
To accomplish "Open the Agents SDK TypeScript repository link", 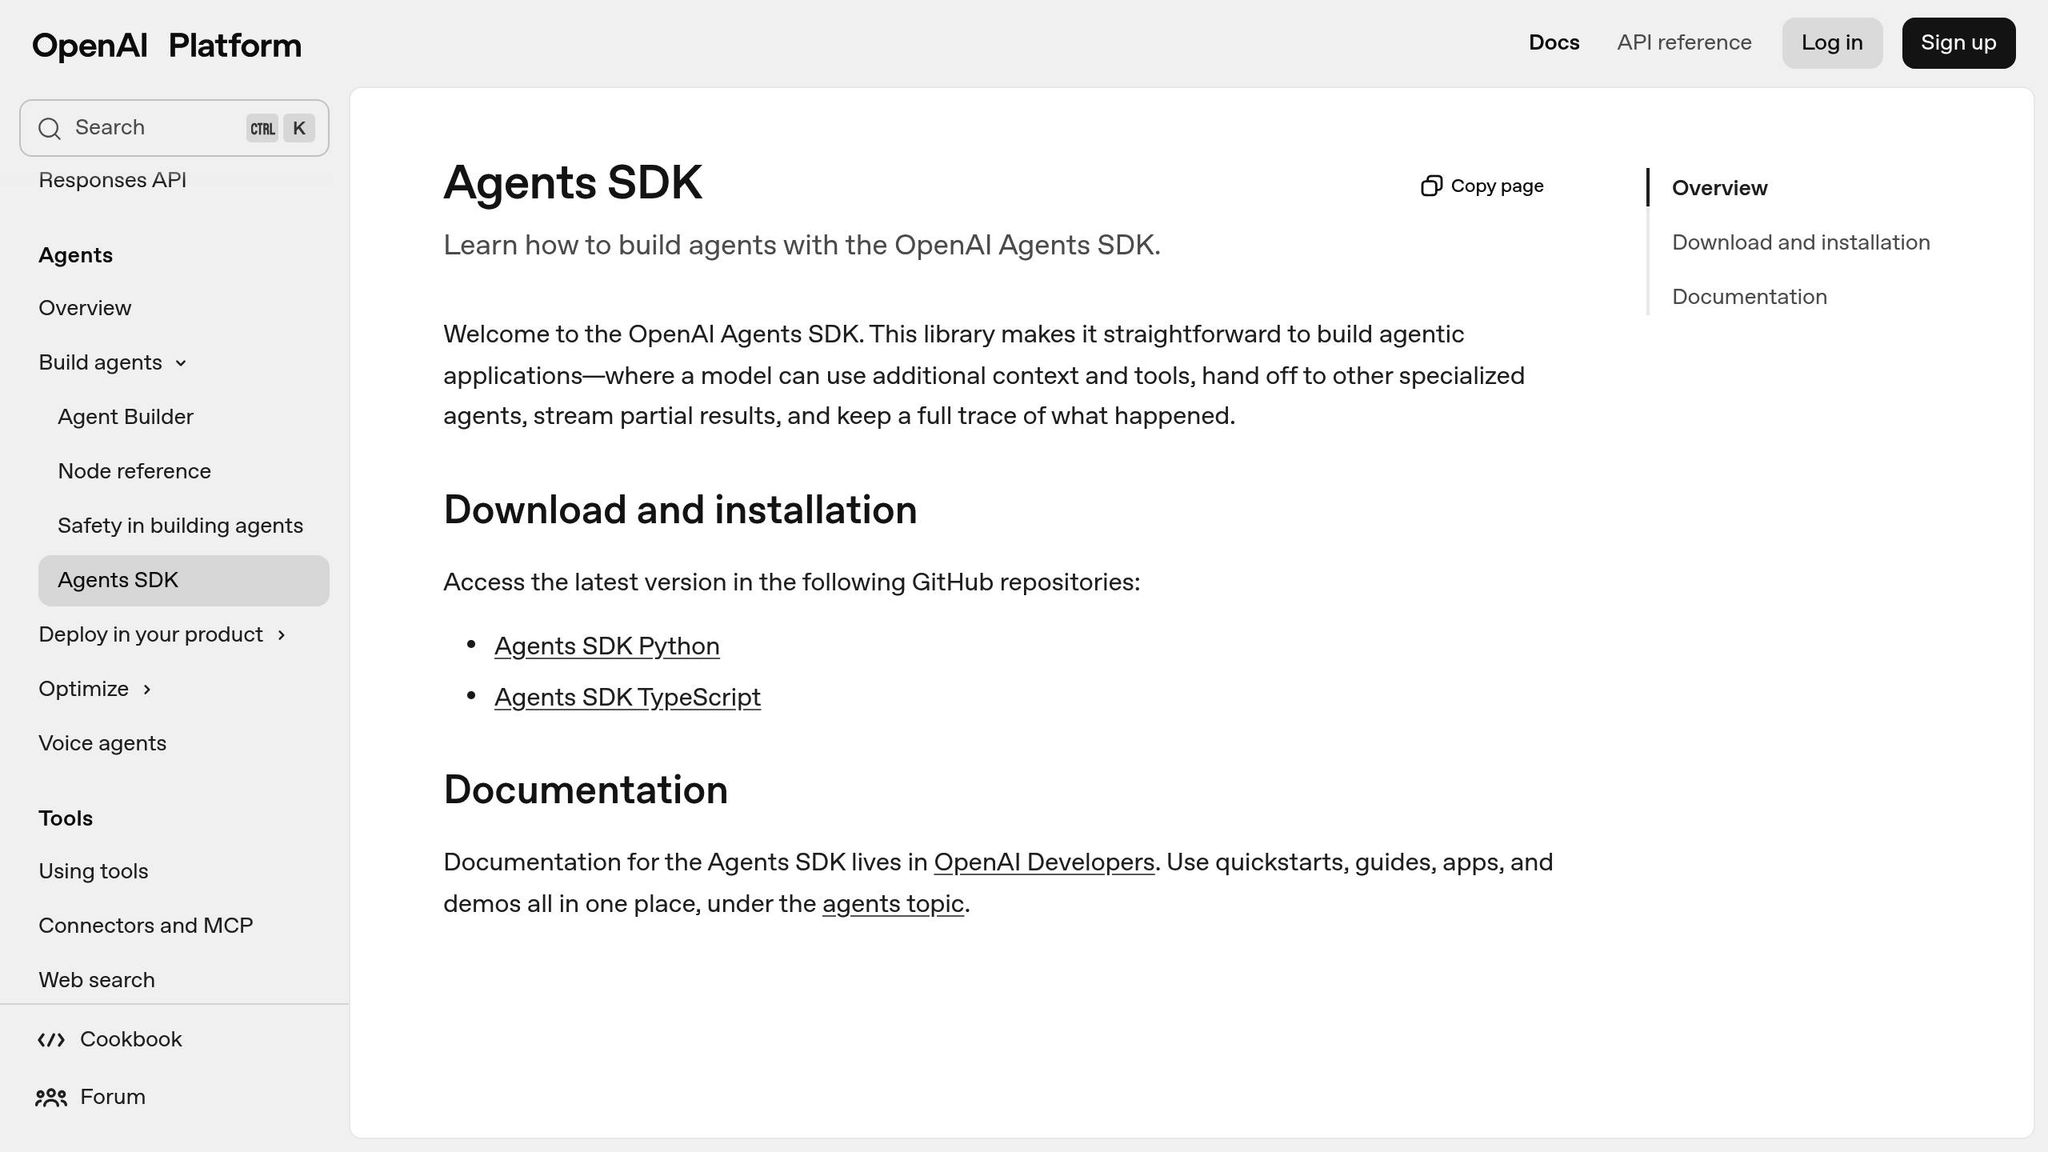I will (x=628, y=697).
